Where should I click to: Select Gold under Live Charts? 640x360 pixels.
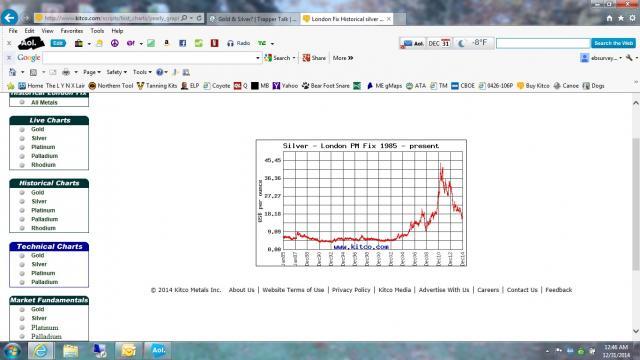point(38,129)
